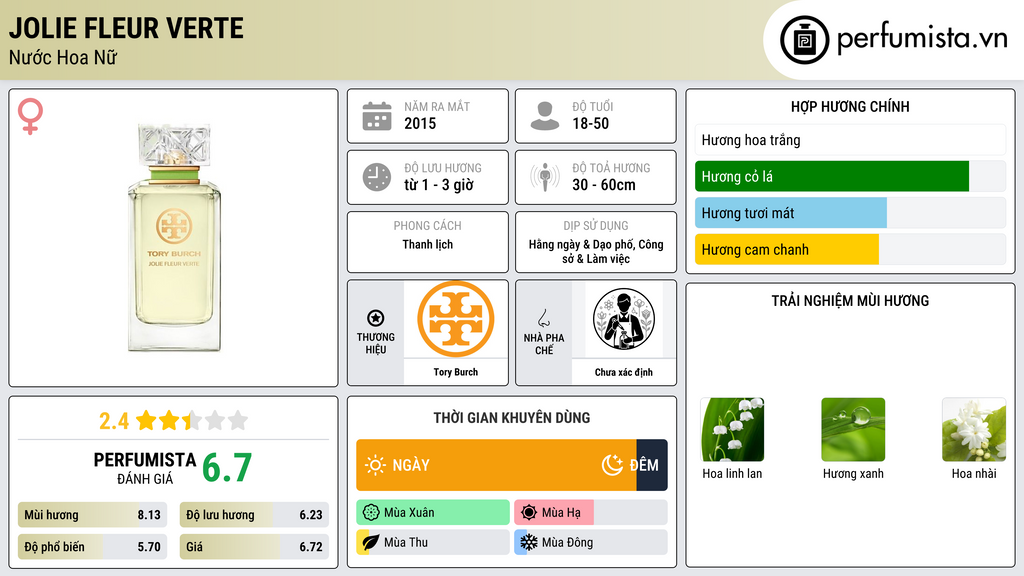Click the Mùa Xuân season bar
The height and width of the screenshot is (576, 1024).
[x=433, y=513]
